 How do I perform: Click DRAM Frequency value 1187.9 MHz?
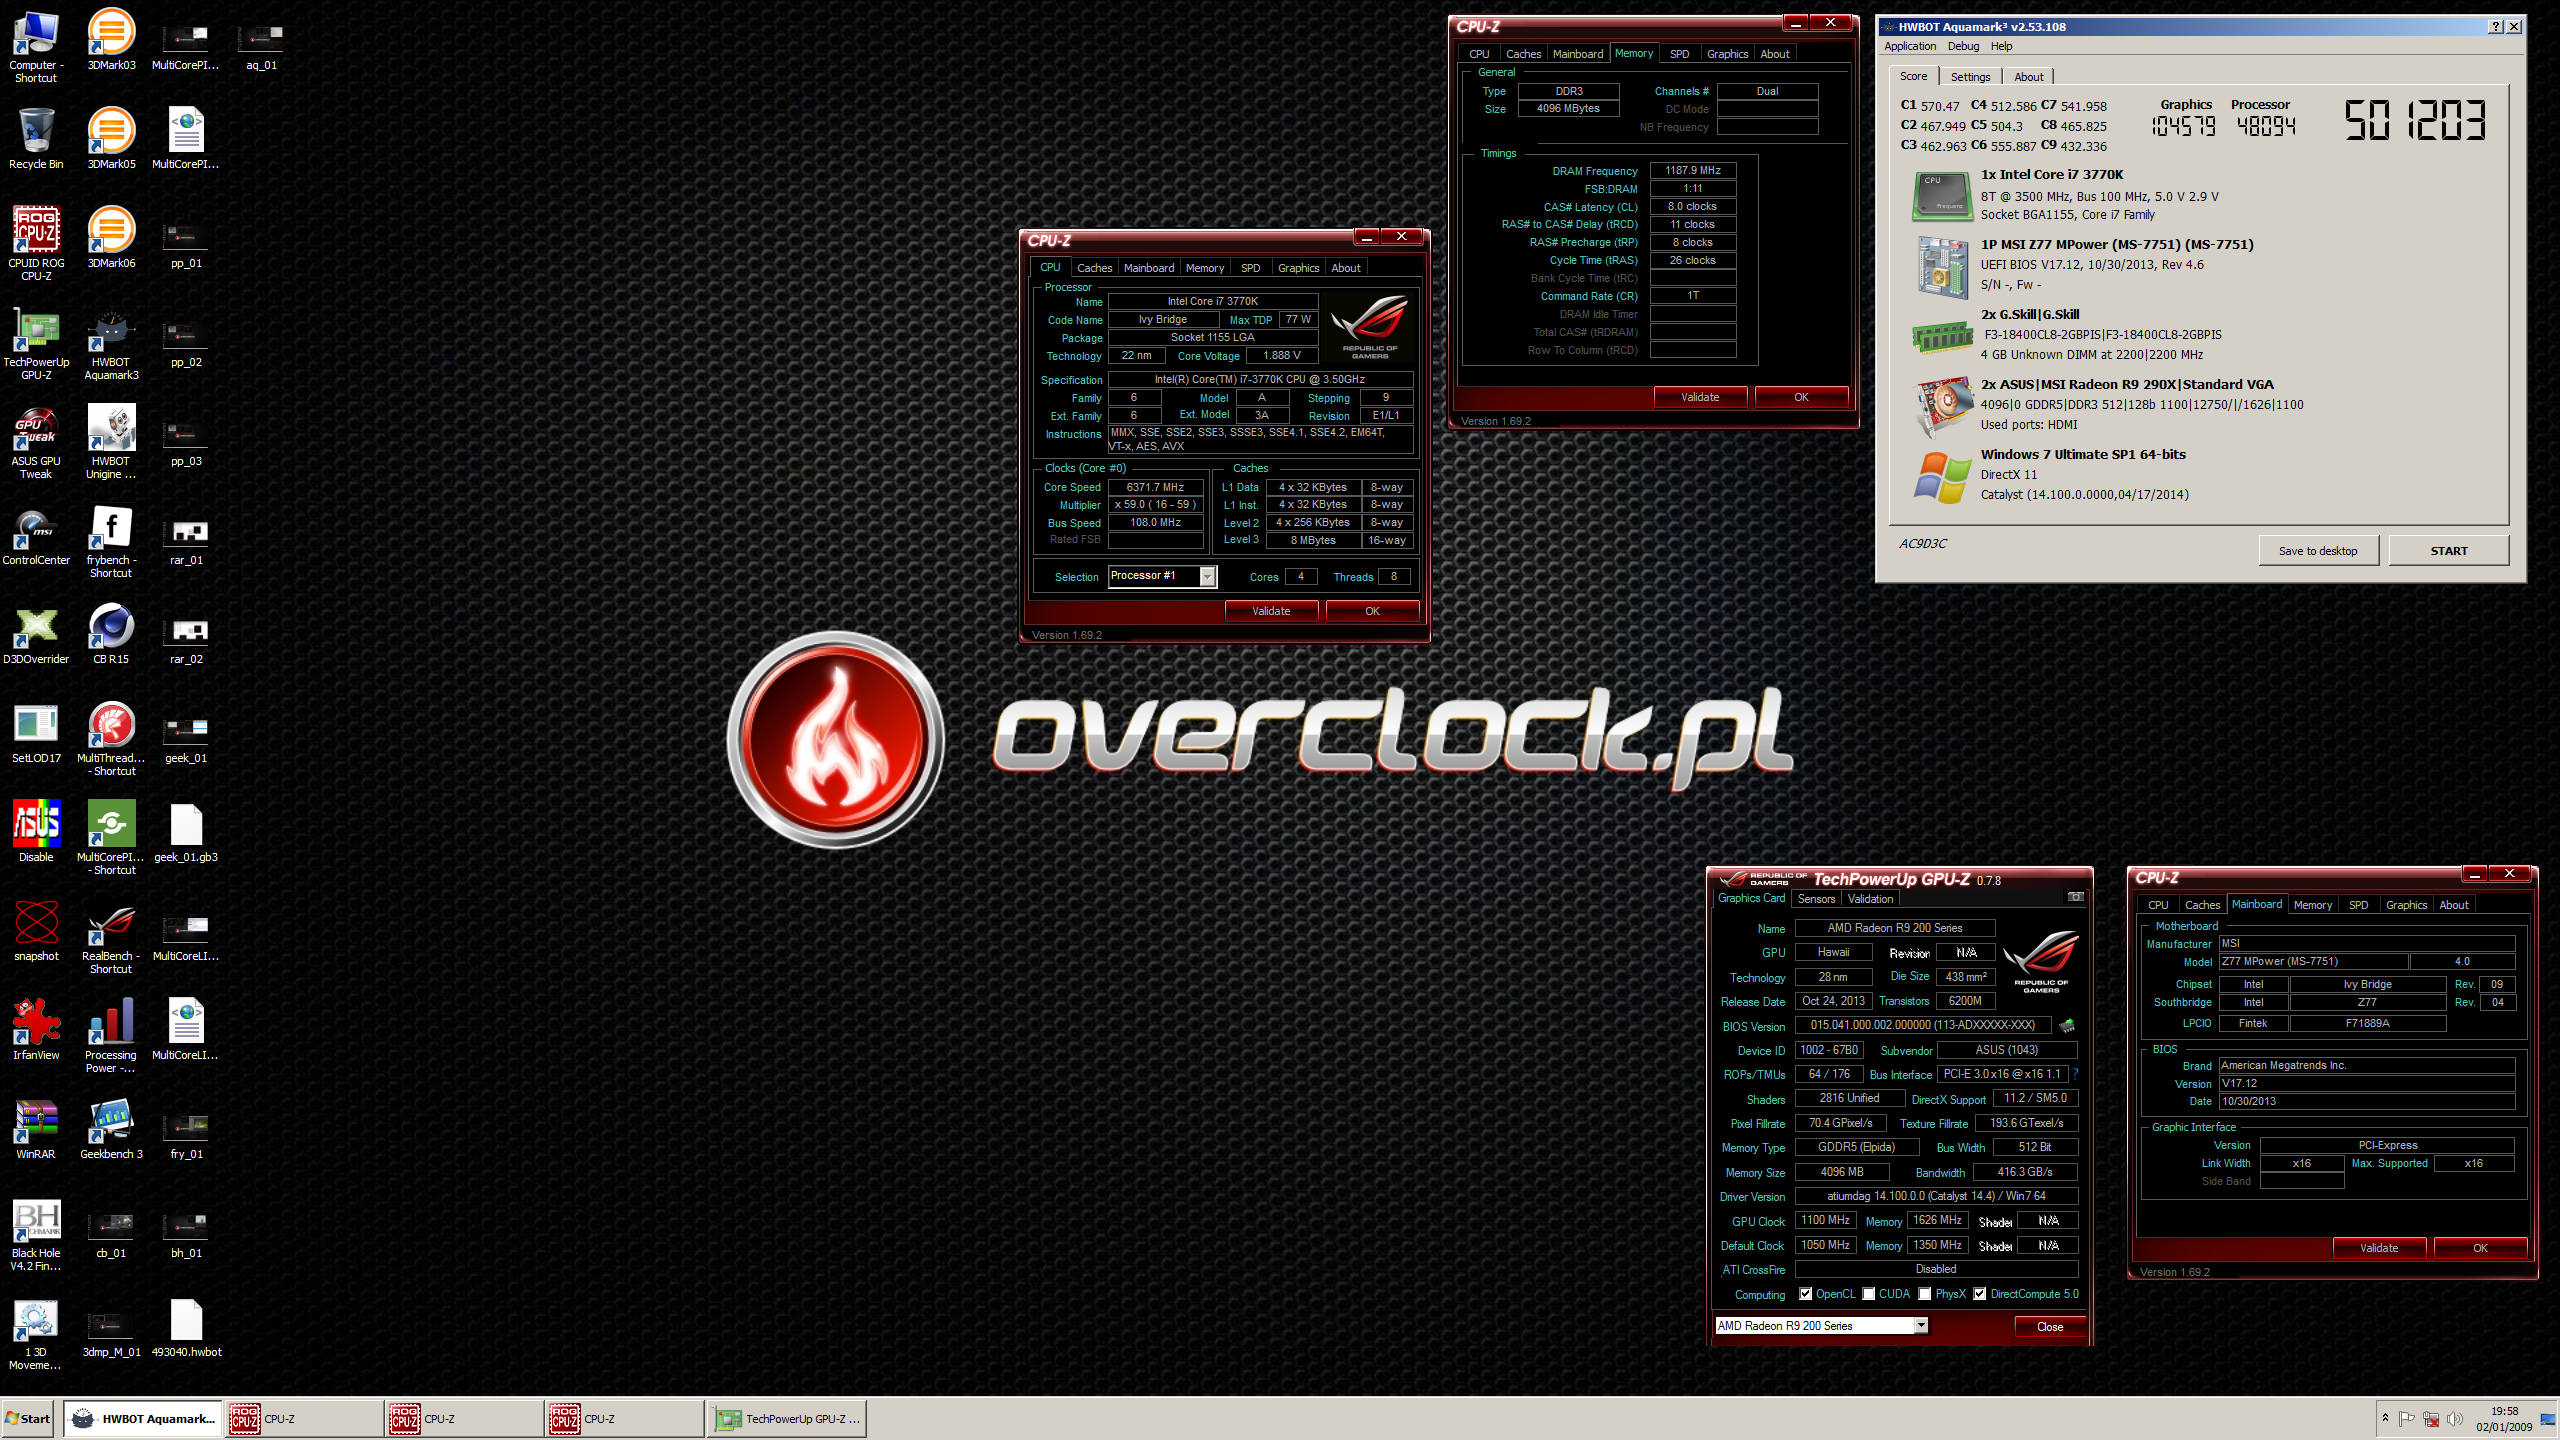tap(1692, 171)
